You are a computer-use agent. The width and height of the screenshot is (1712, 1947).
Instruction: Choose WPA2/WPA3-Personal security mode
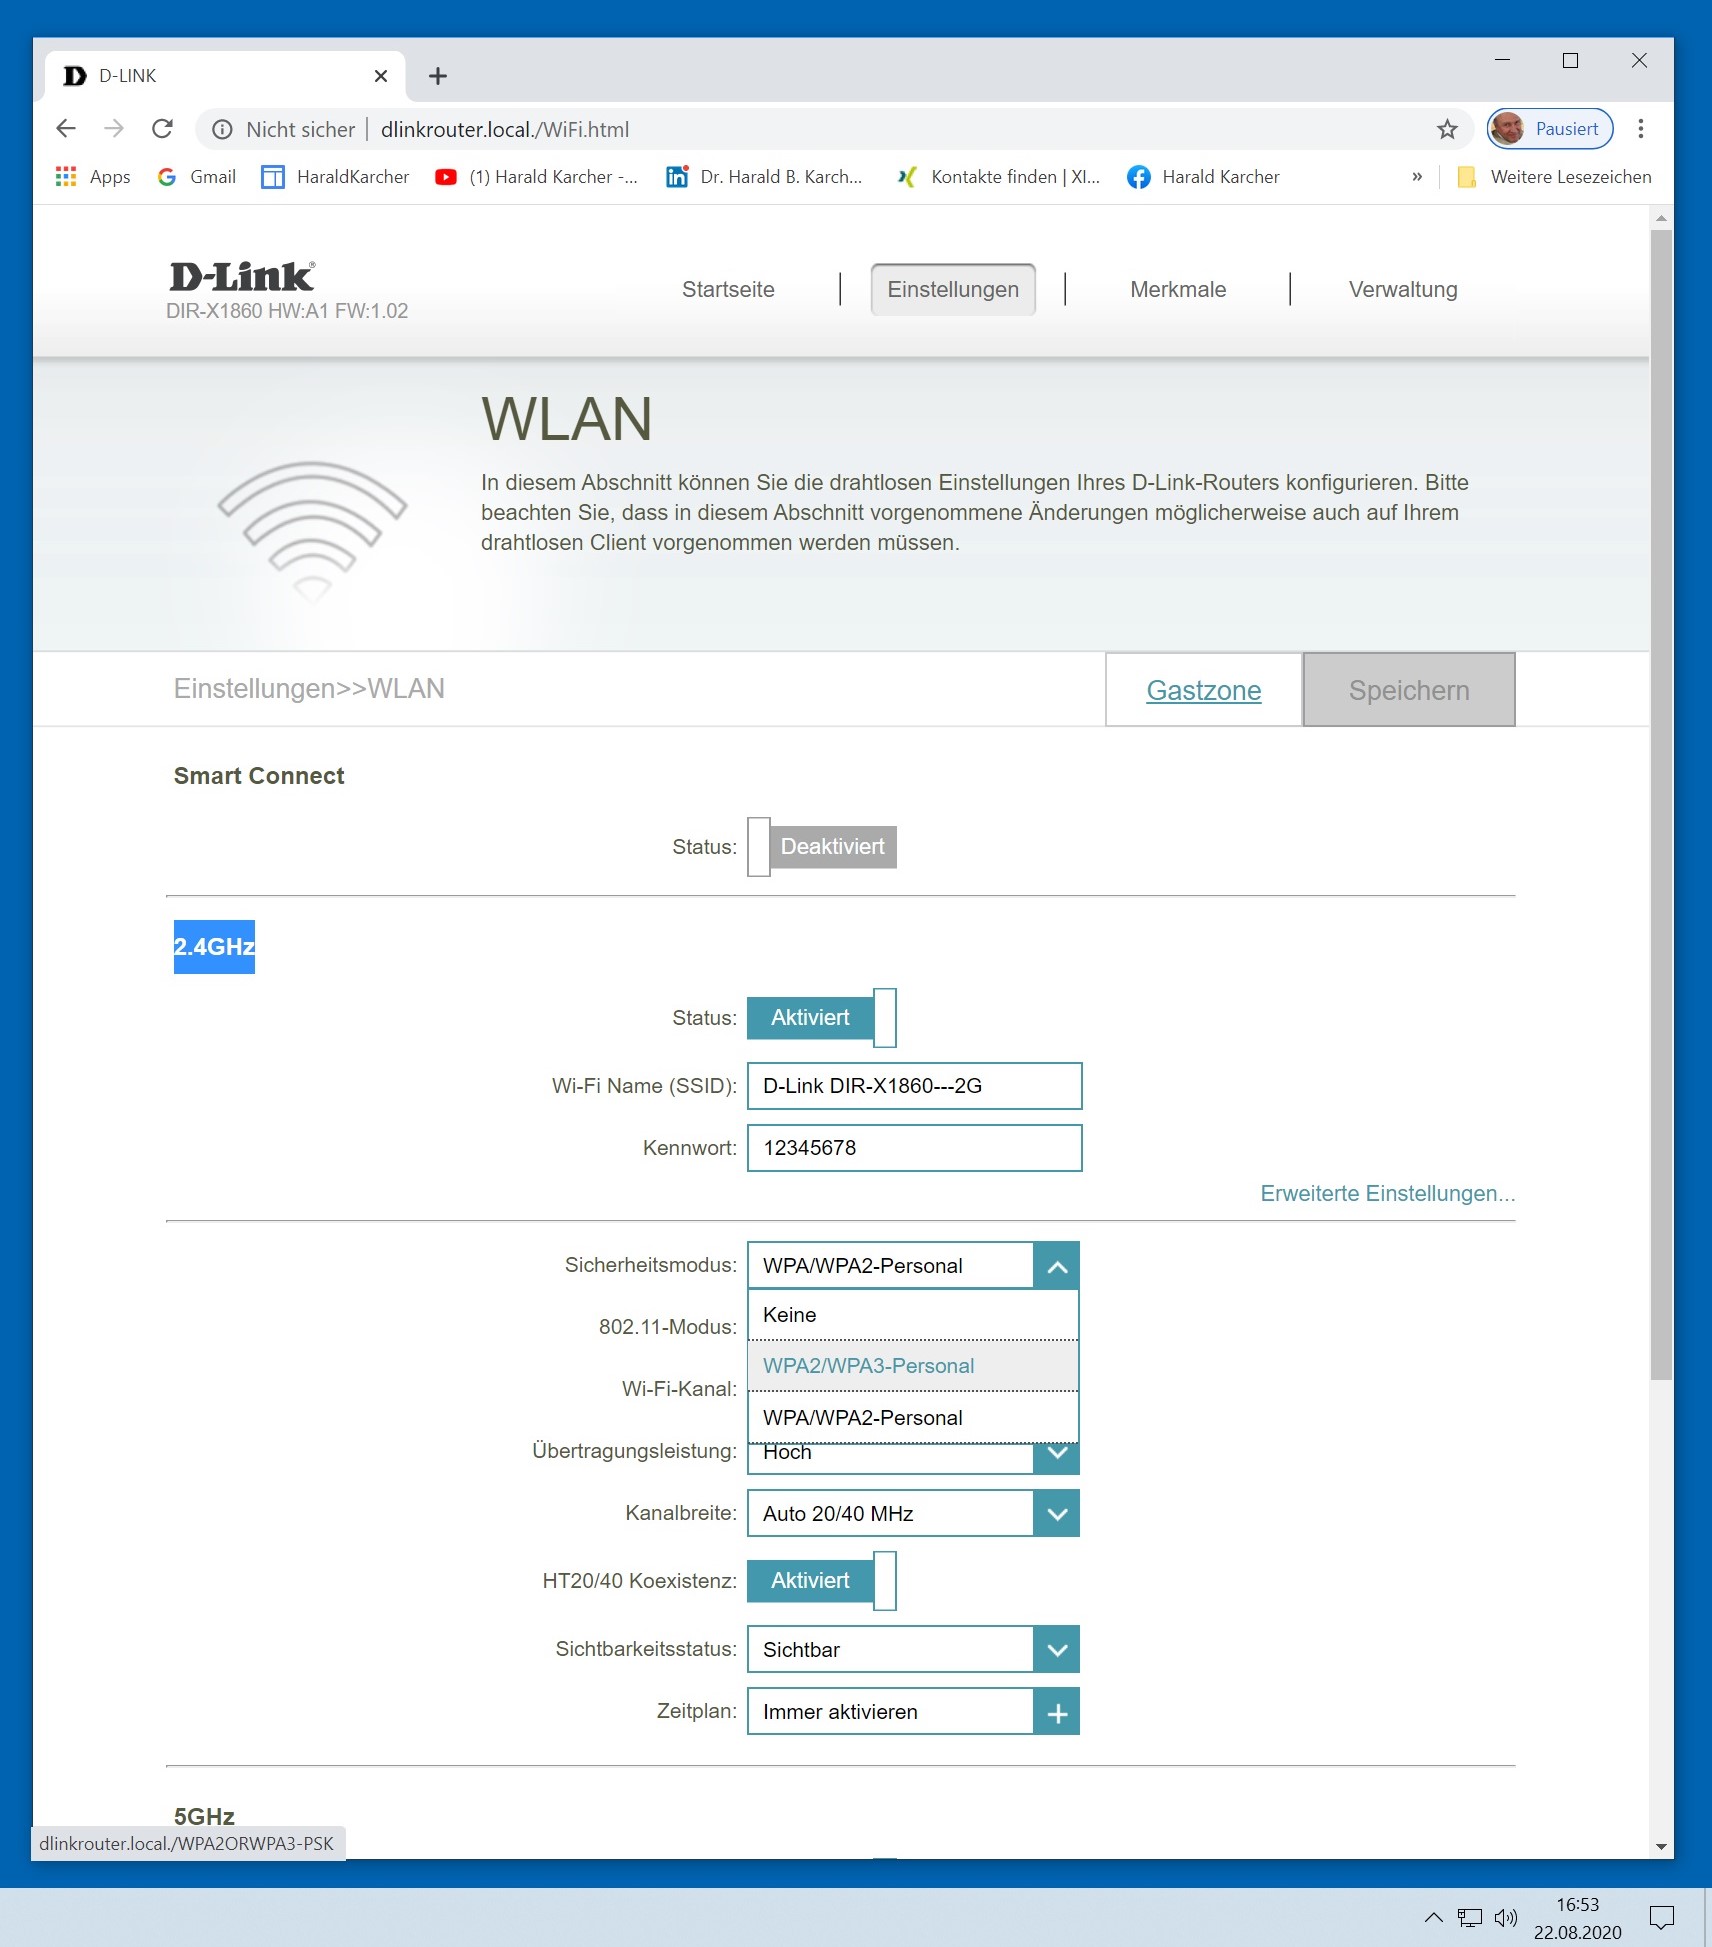click(x=913, y=1366)
